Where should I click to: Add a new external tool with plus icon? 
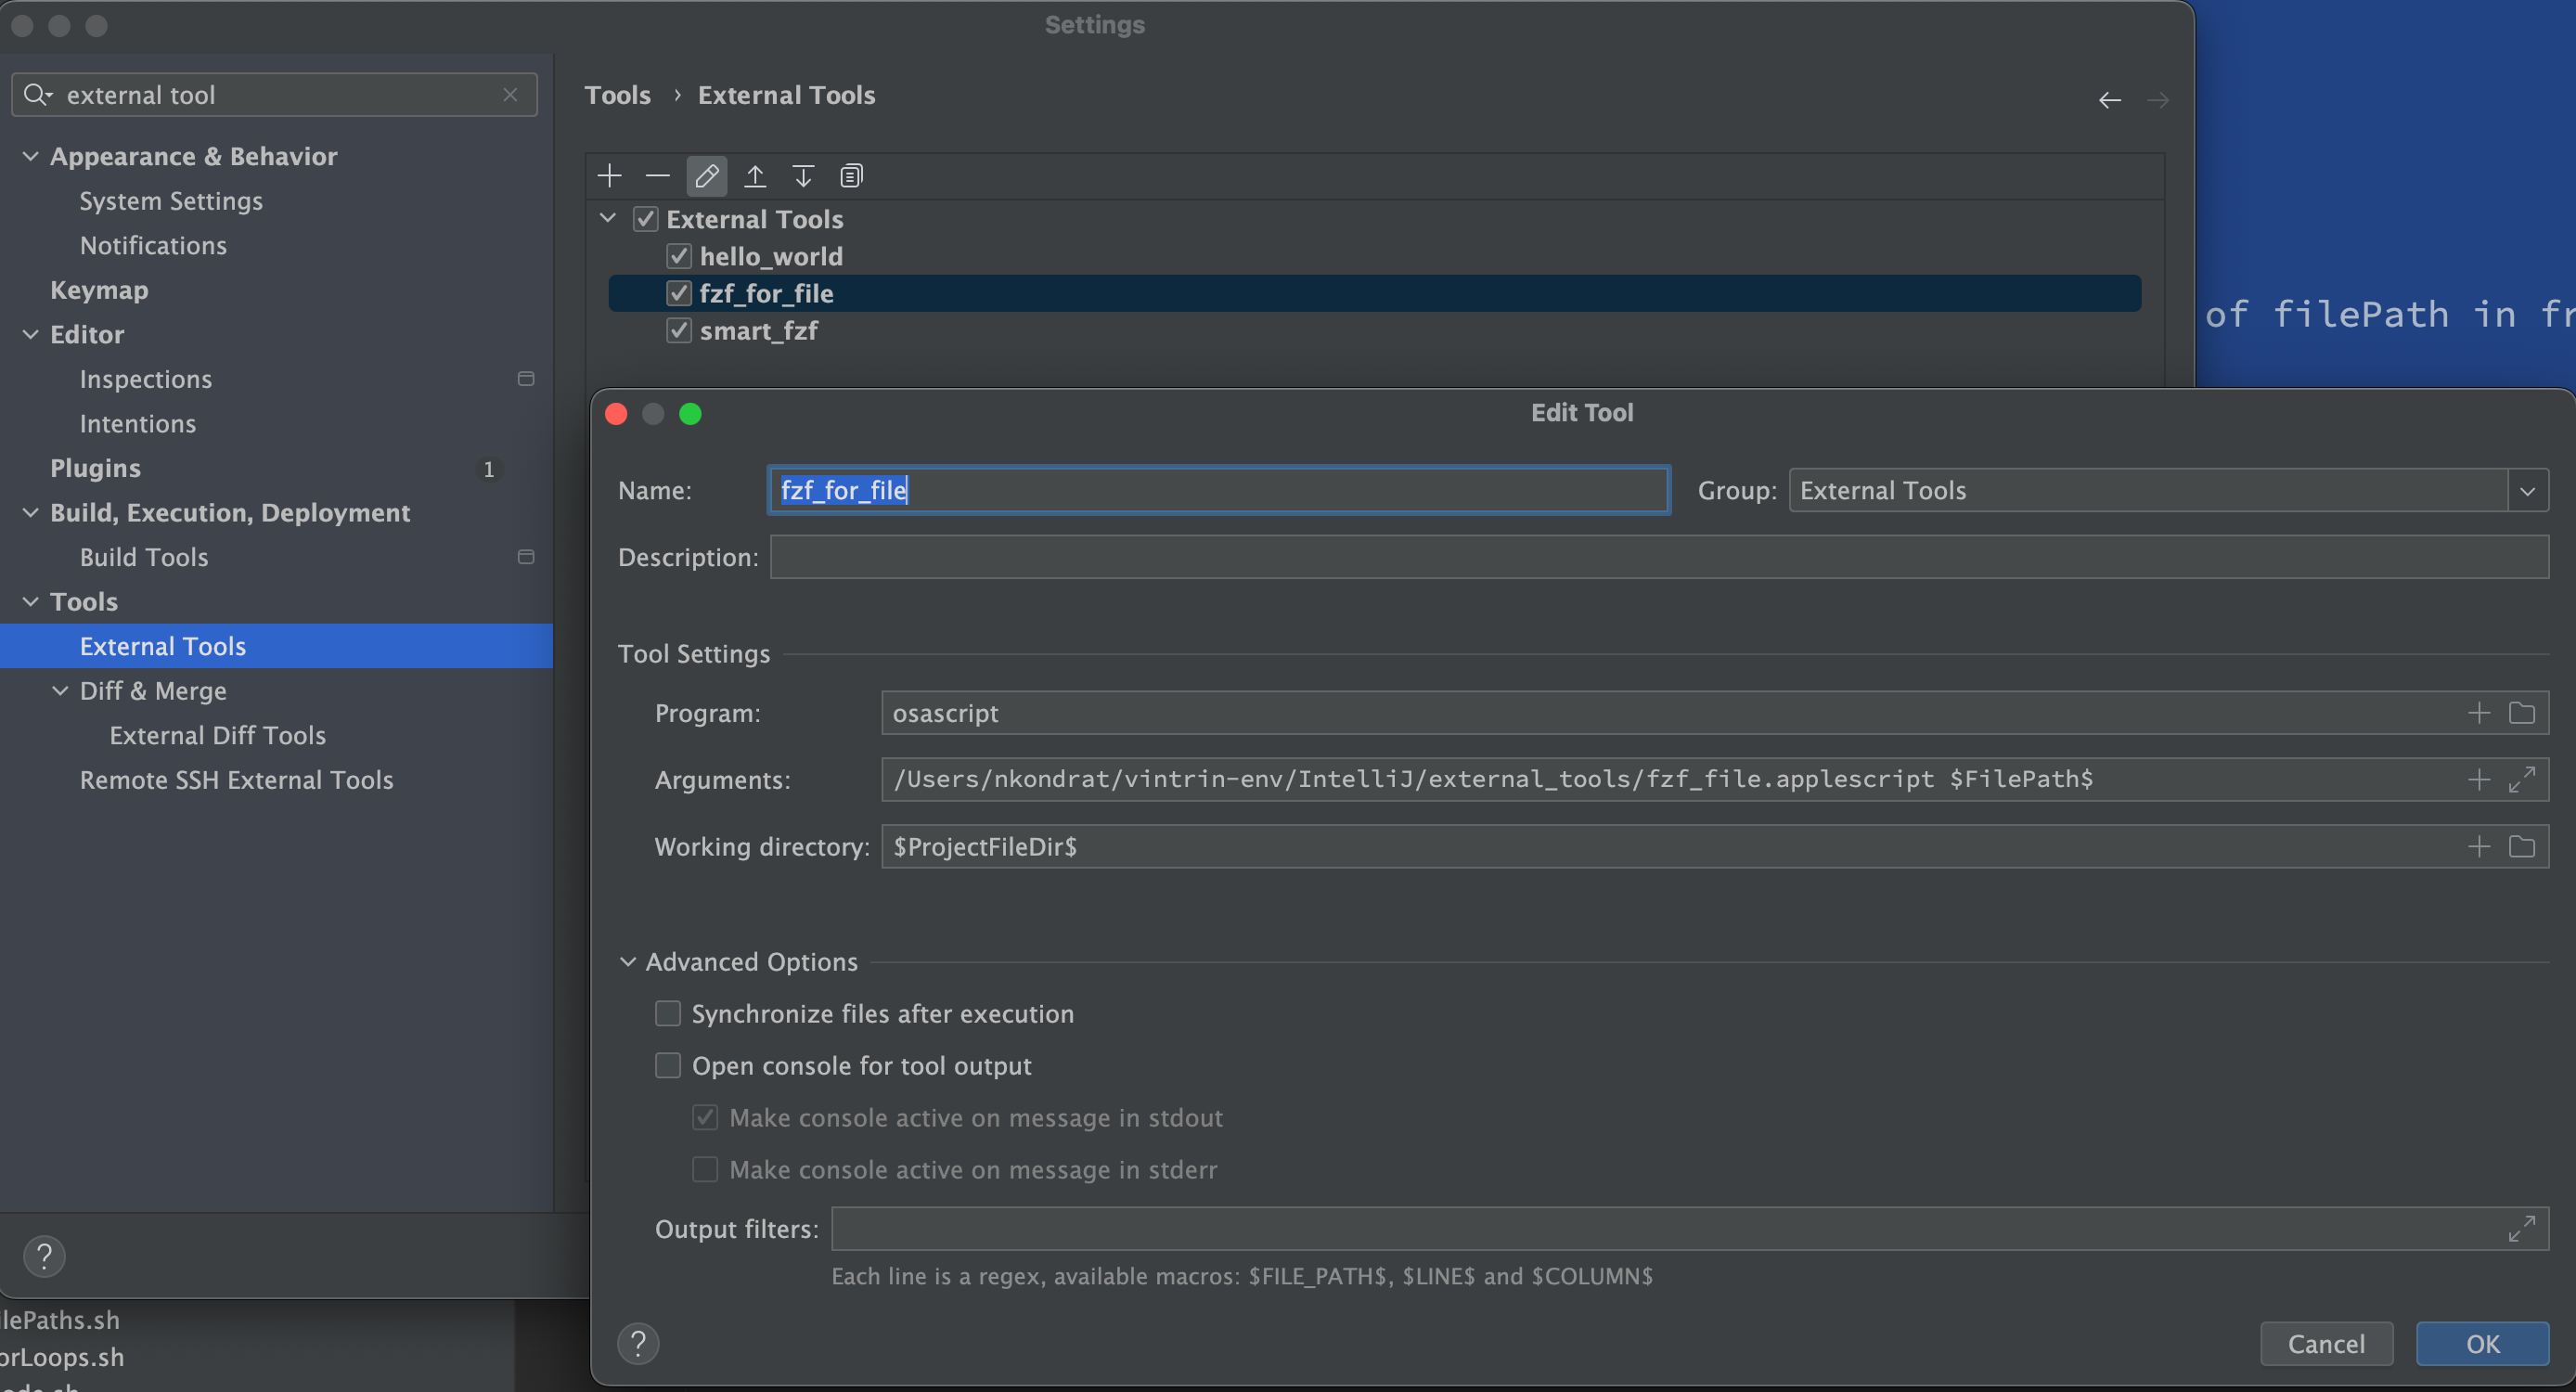coord(609,176)
